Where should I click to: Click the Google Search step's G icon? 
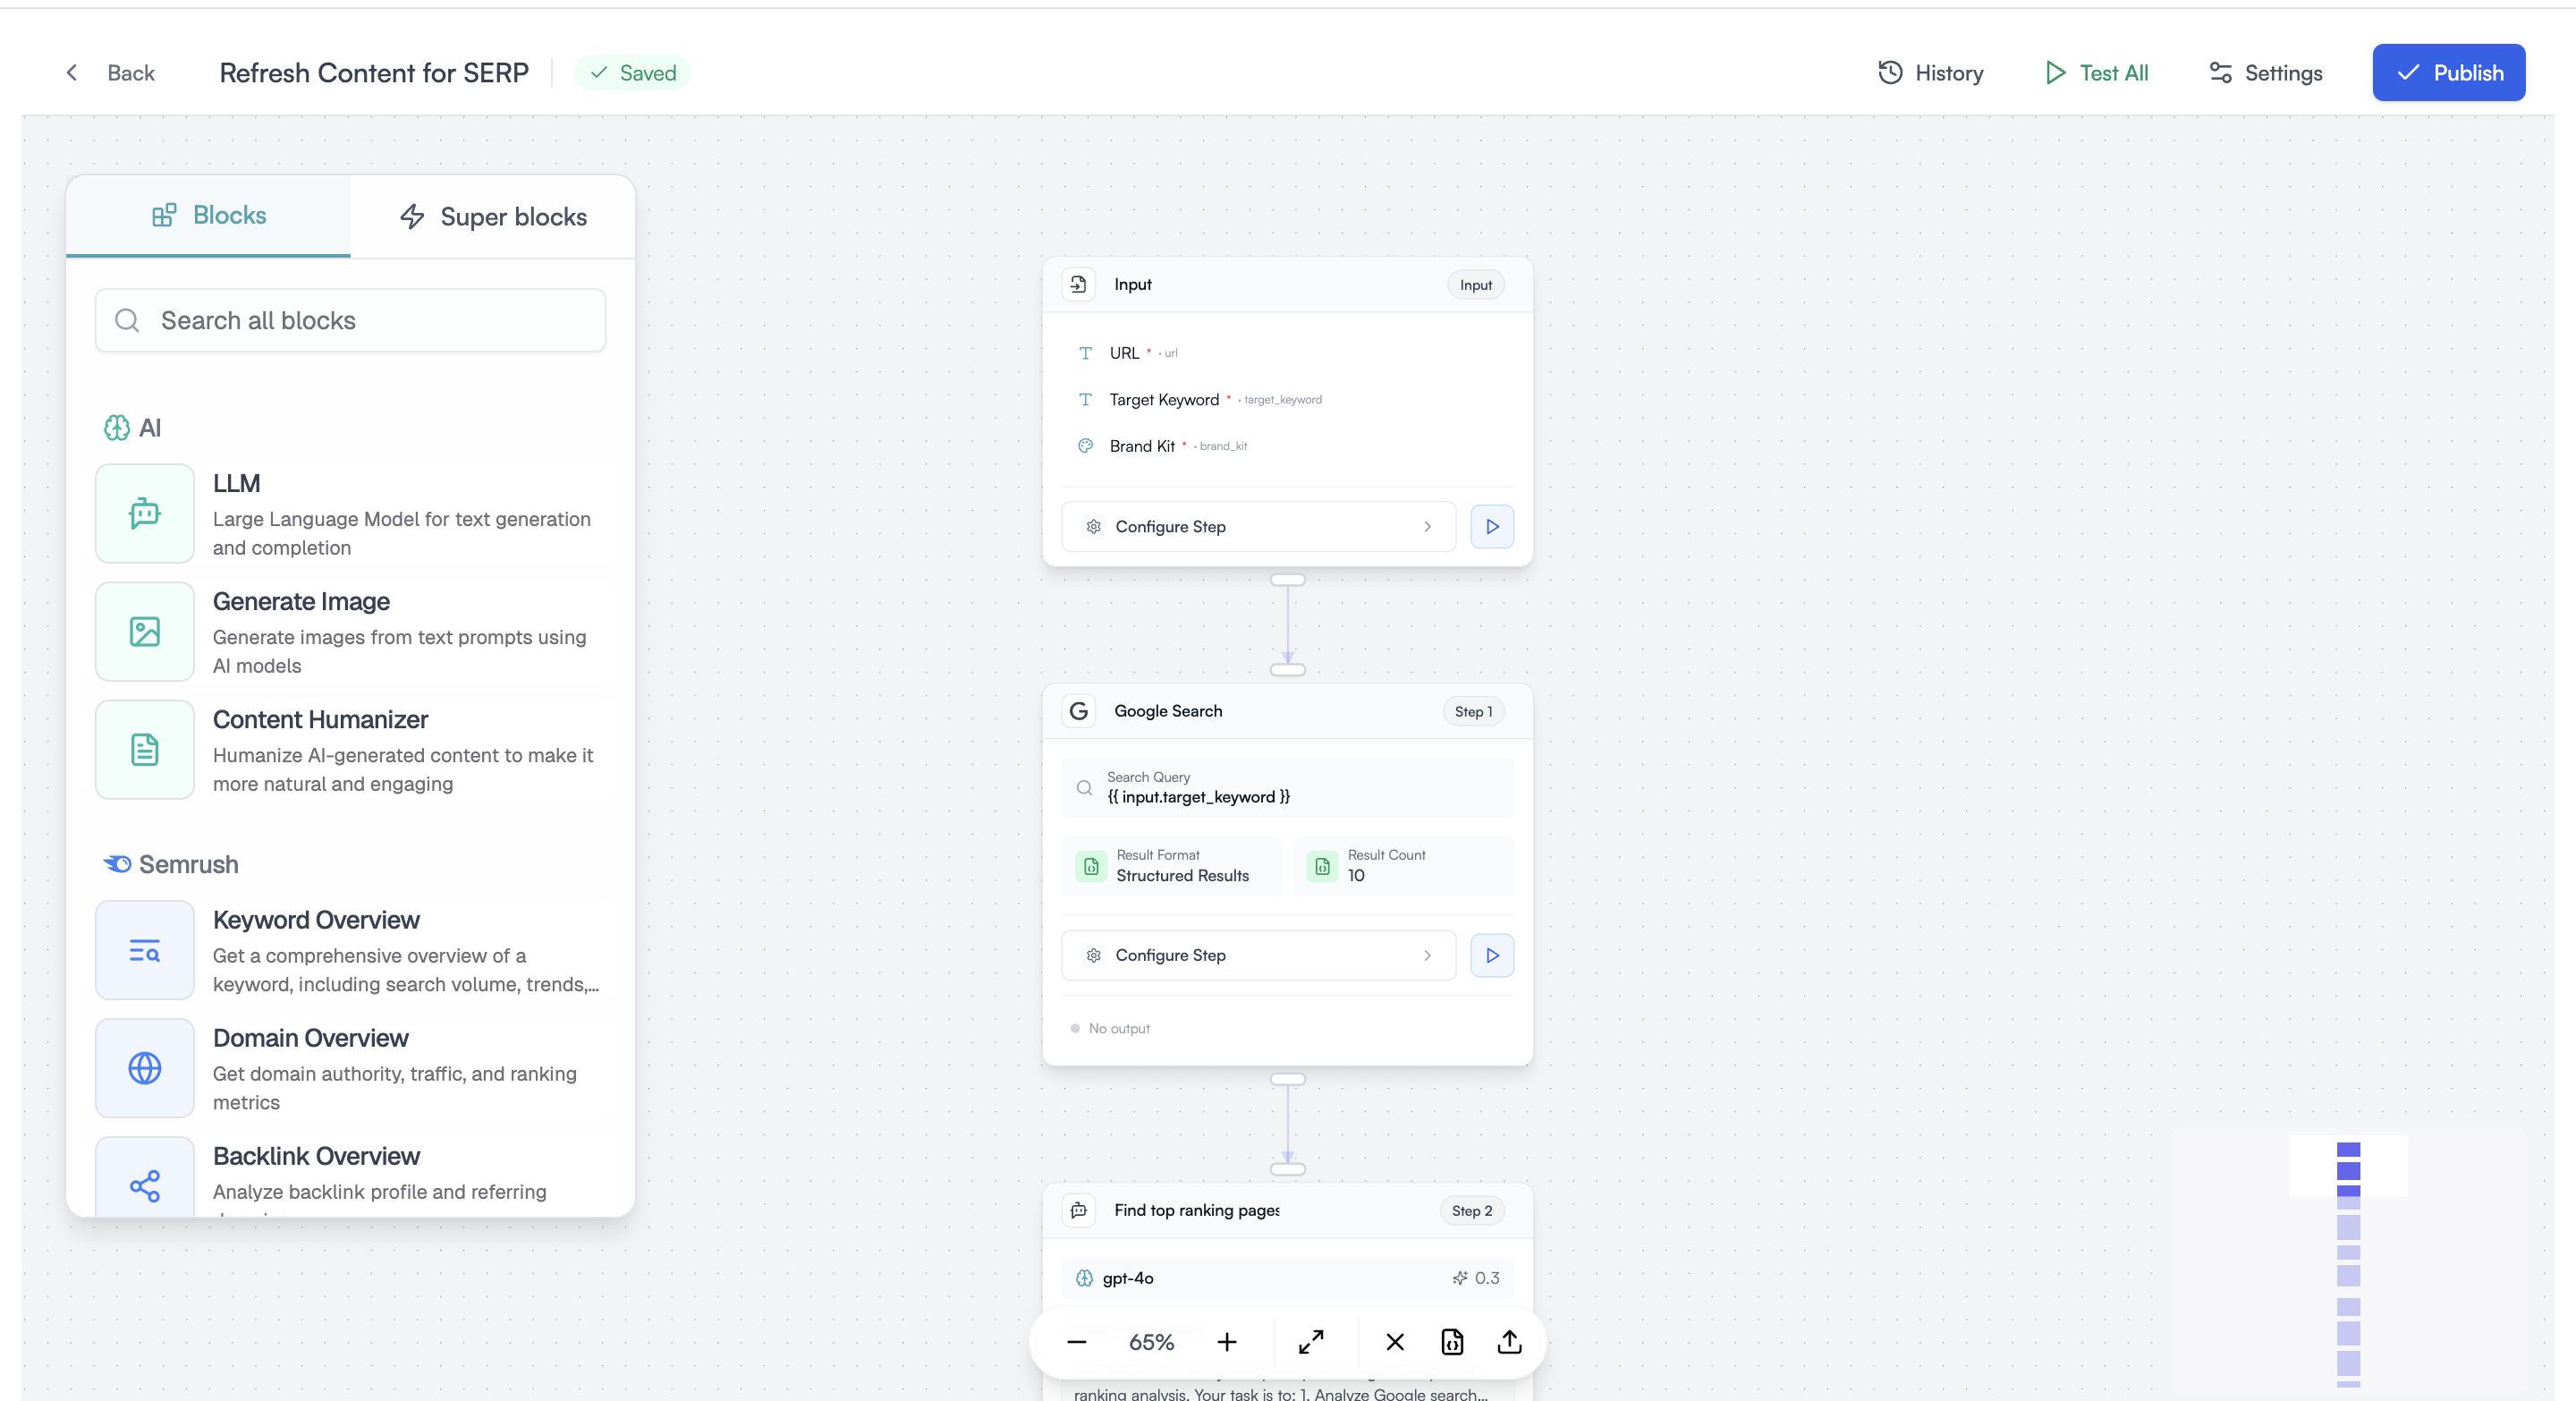pos(1079,711)
